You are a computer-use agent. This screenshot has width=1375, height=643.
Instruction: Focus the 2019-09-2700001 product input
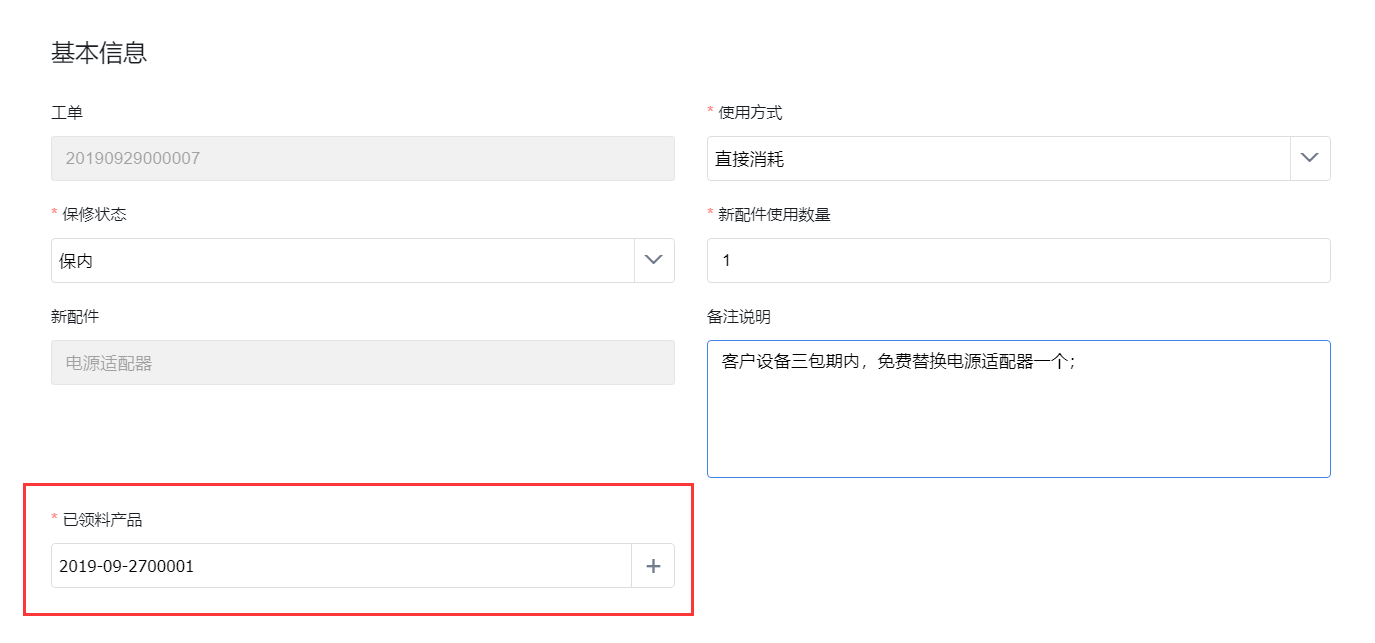pos(341,566)
